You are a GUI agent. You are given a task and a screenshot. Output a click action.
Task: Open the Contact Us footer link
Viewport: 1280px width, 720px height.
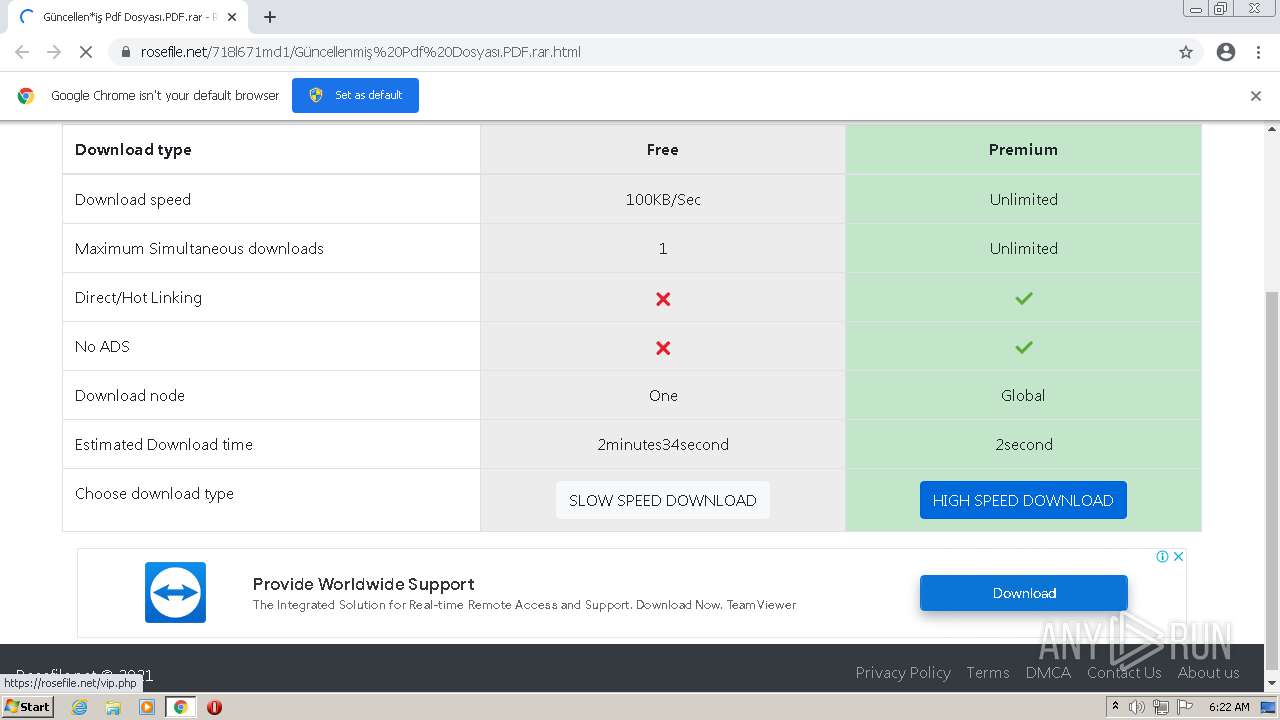(1124, 672)
